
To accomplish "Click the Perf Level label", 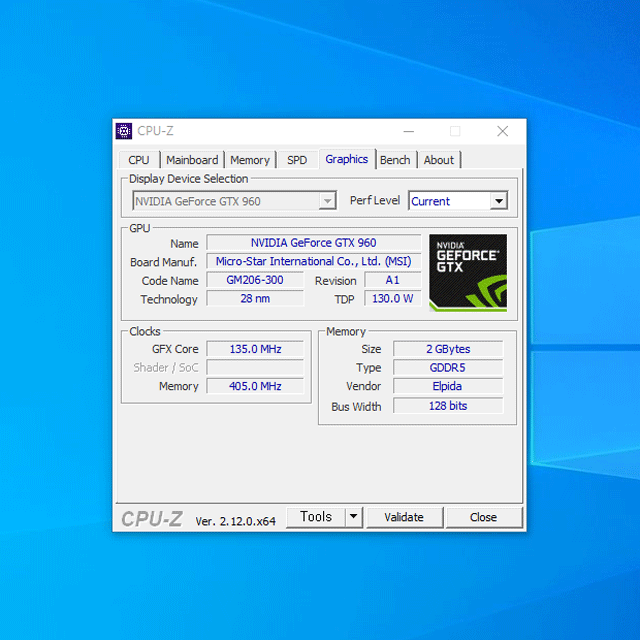I will pyautogui.click(x=375, y=200).
